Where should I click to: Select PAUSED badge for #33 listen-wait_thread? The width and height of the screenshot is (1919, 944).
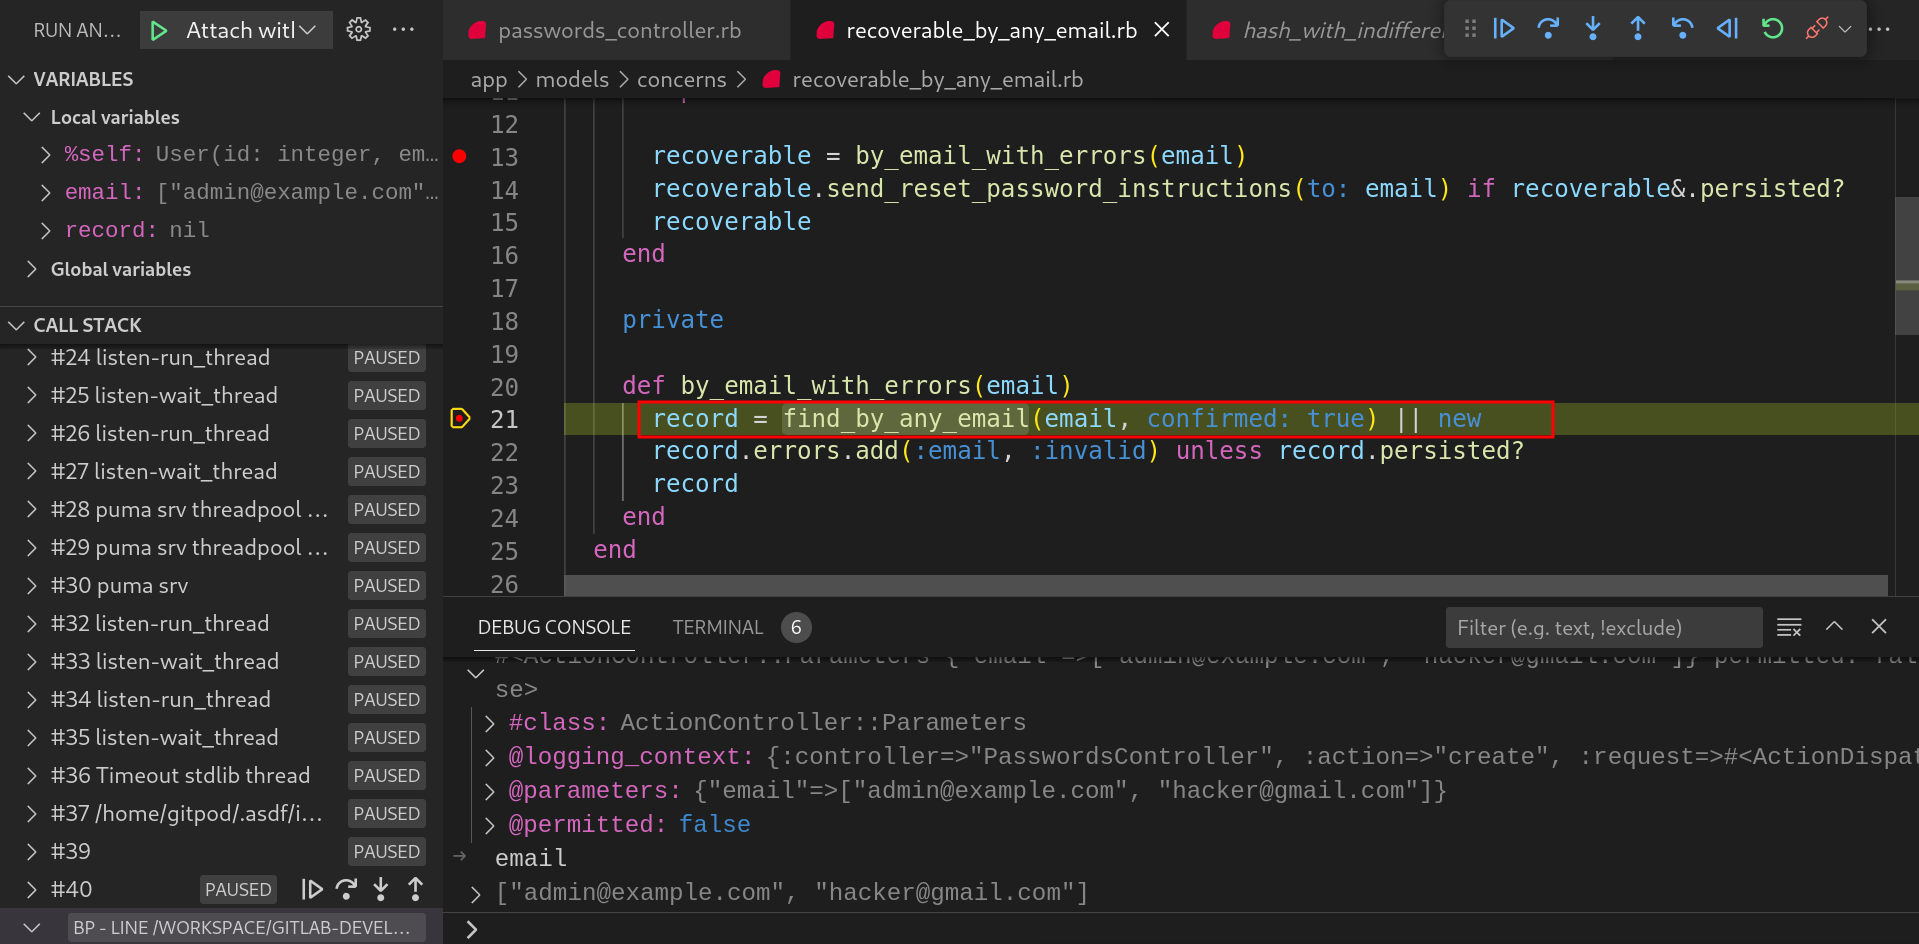coord(386,661)
